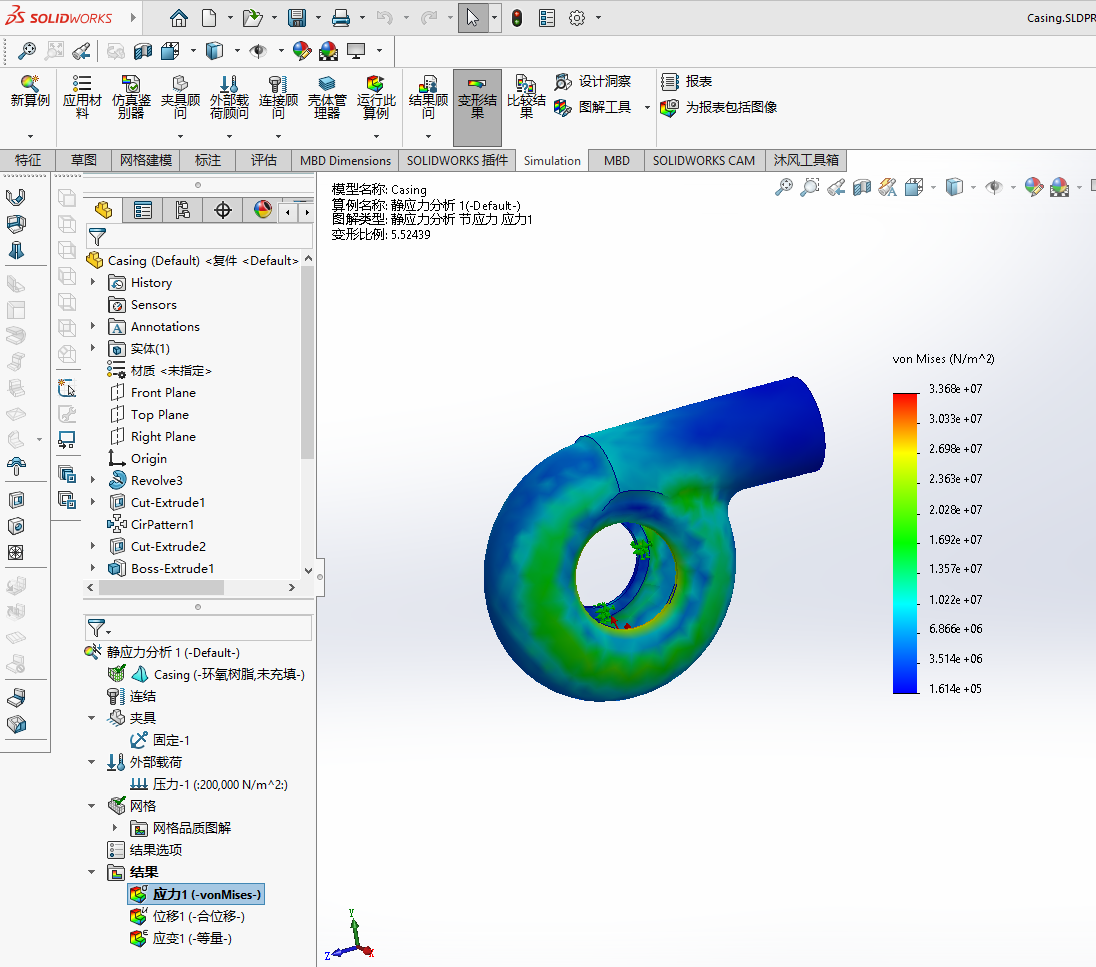Click the rebuild traffic light icon
This screenshot has height=967, width=1096.
[517, 18]
